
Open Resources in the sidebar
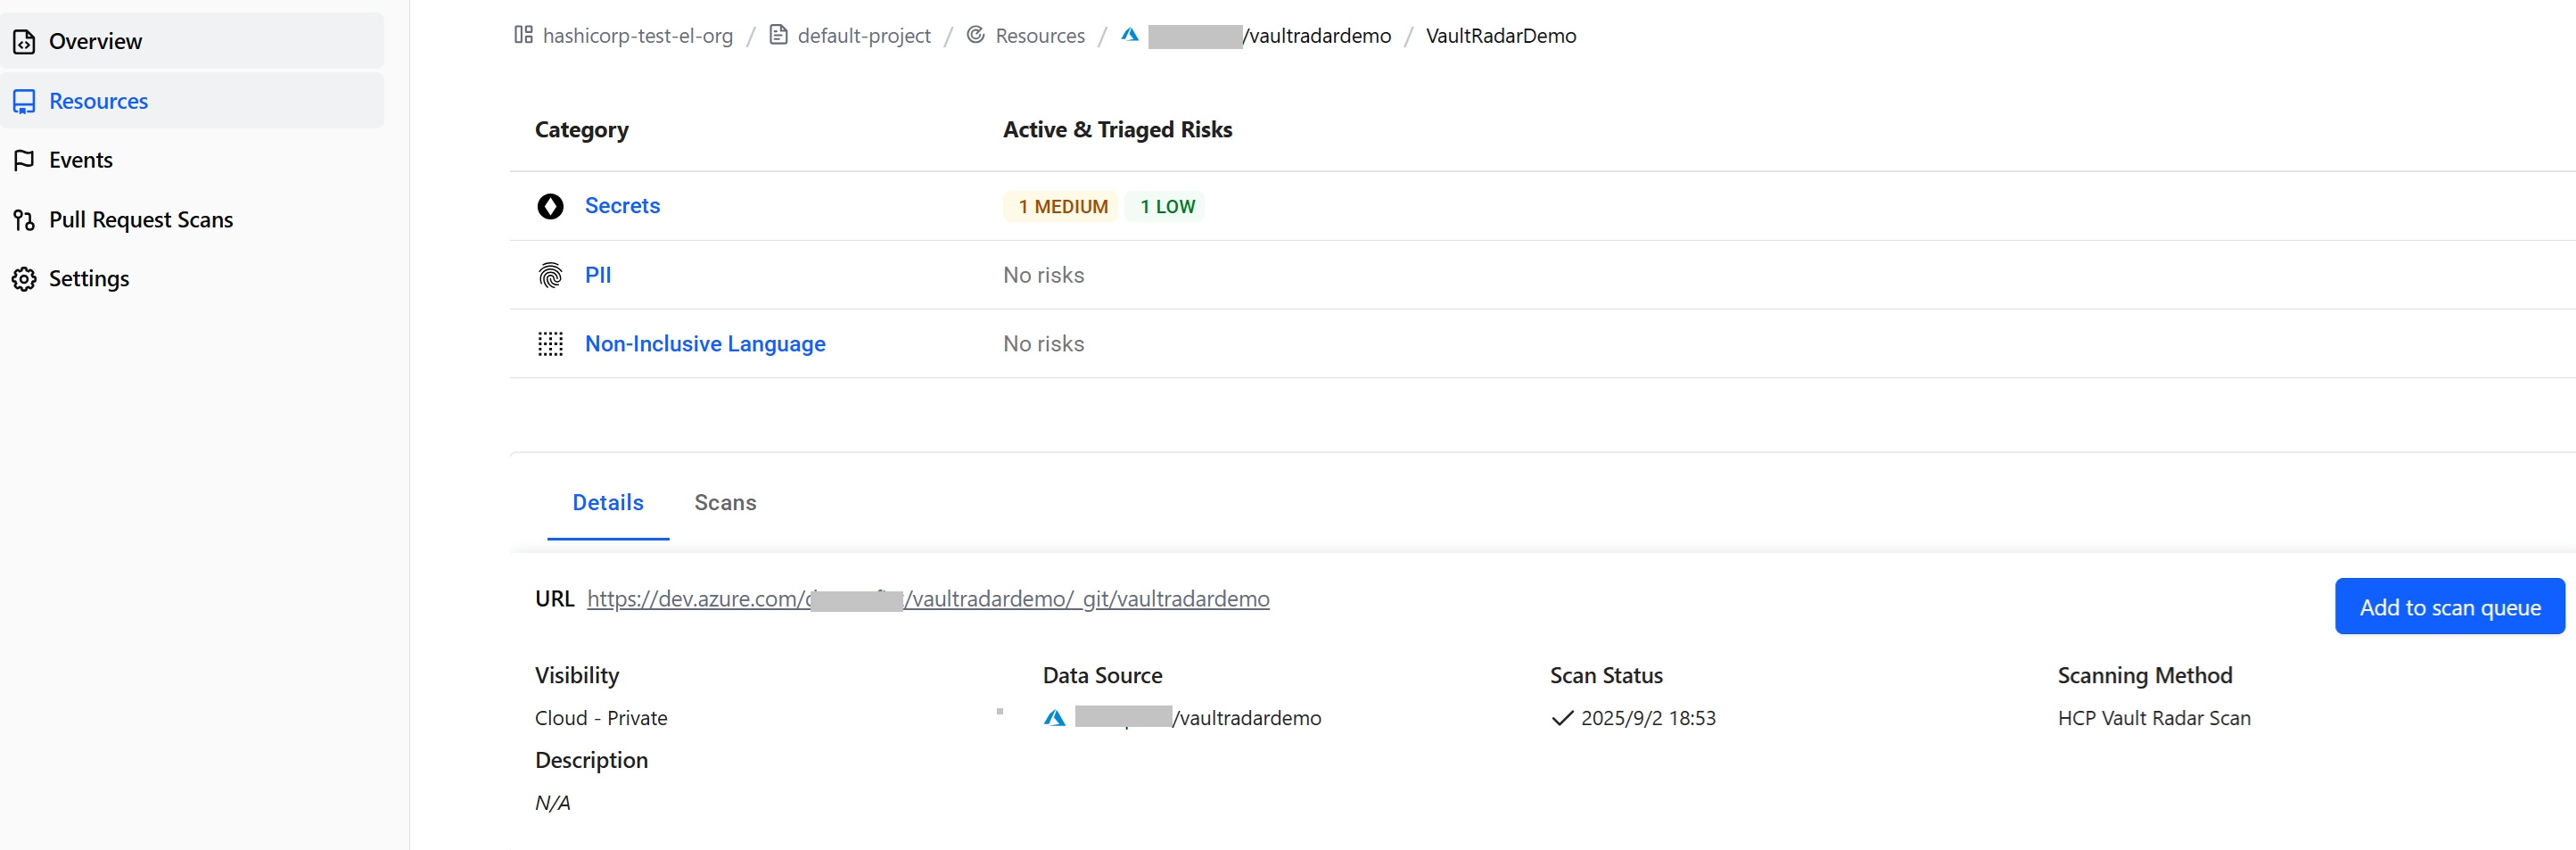[192, 101]
